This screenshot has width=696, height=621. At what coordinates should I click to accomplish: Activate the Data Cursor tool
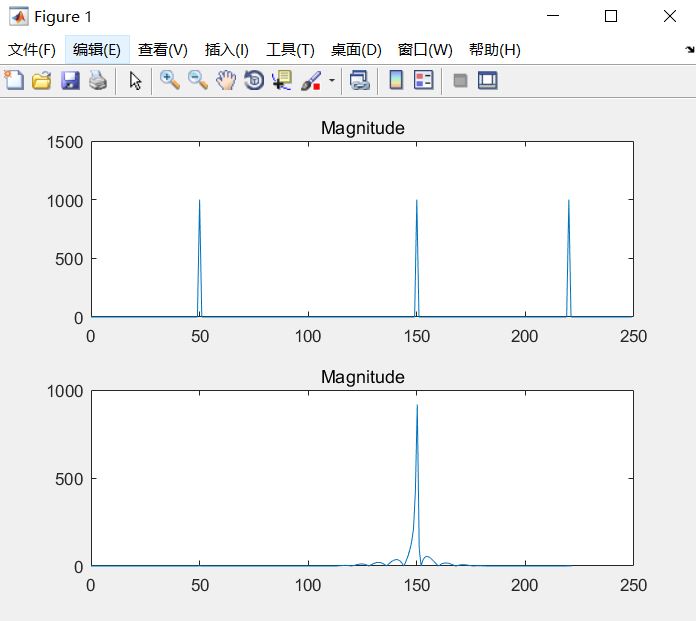(282, 80)
